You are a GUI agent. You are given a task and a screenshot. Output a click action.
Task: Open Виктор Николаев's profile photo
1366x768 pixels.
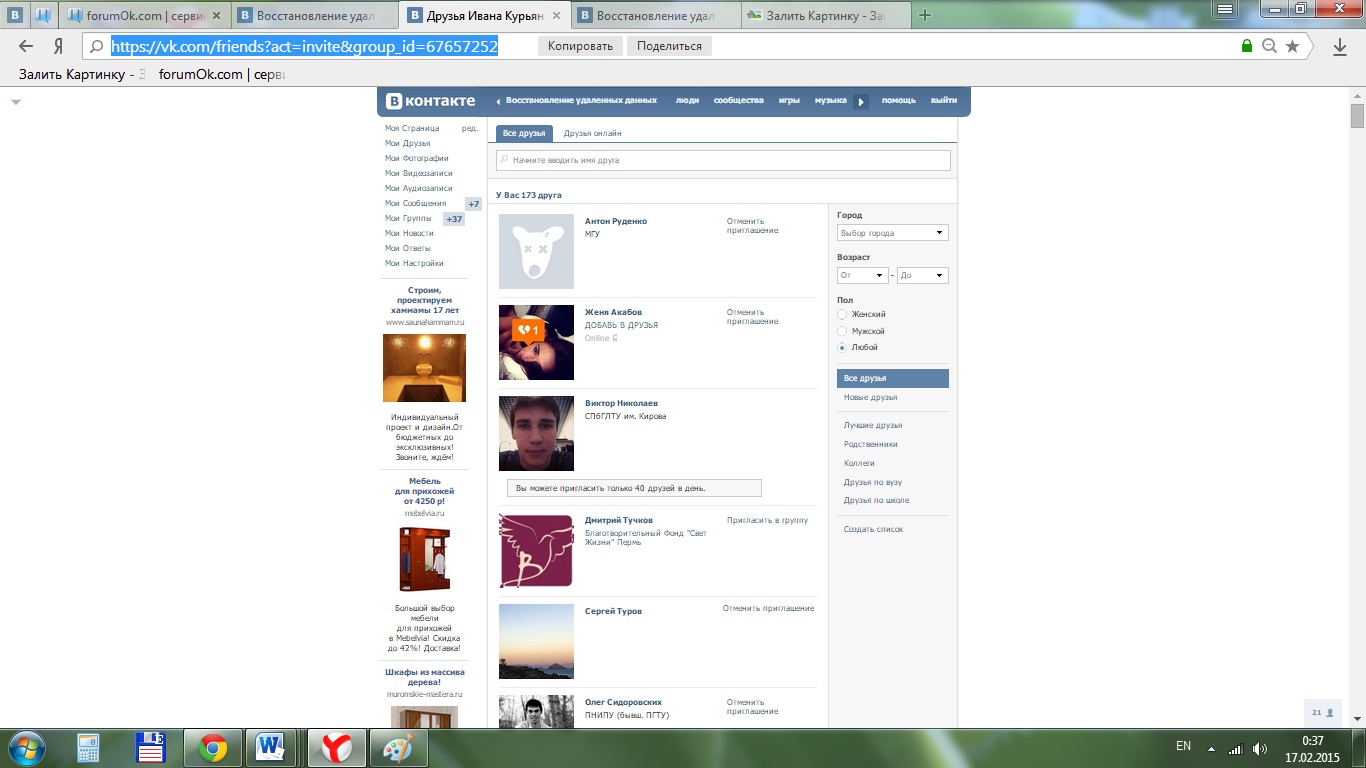(536, 433)
